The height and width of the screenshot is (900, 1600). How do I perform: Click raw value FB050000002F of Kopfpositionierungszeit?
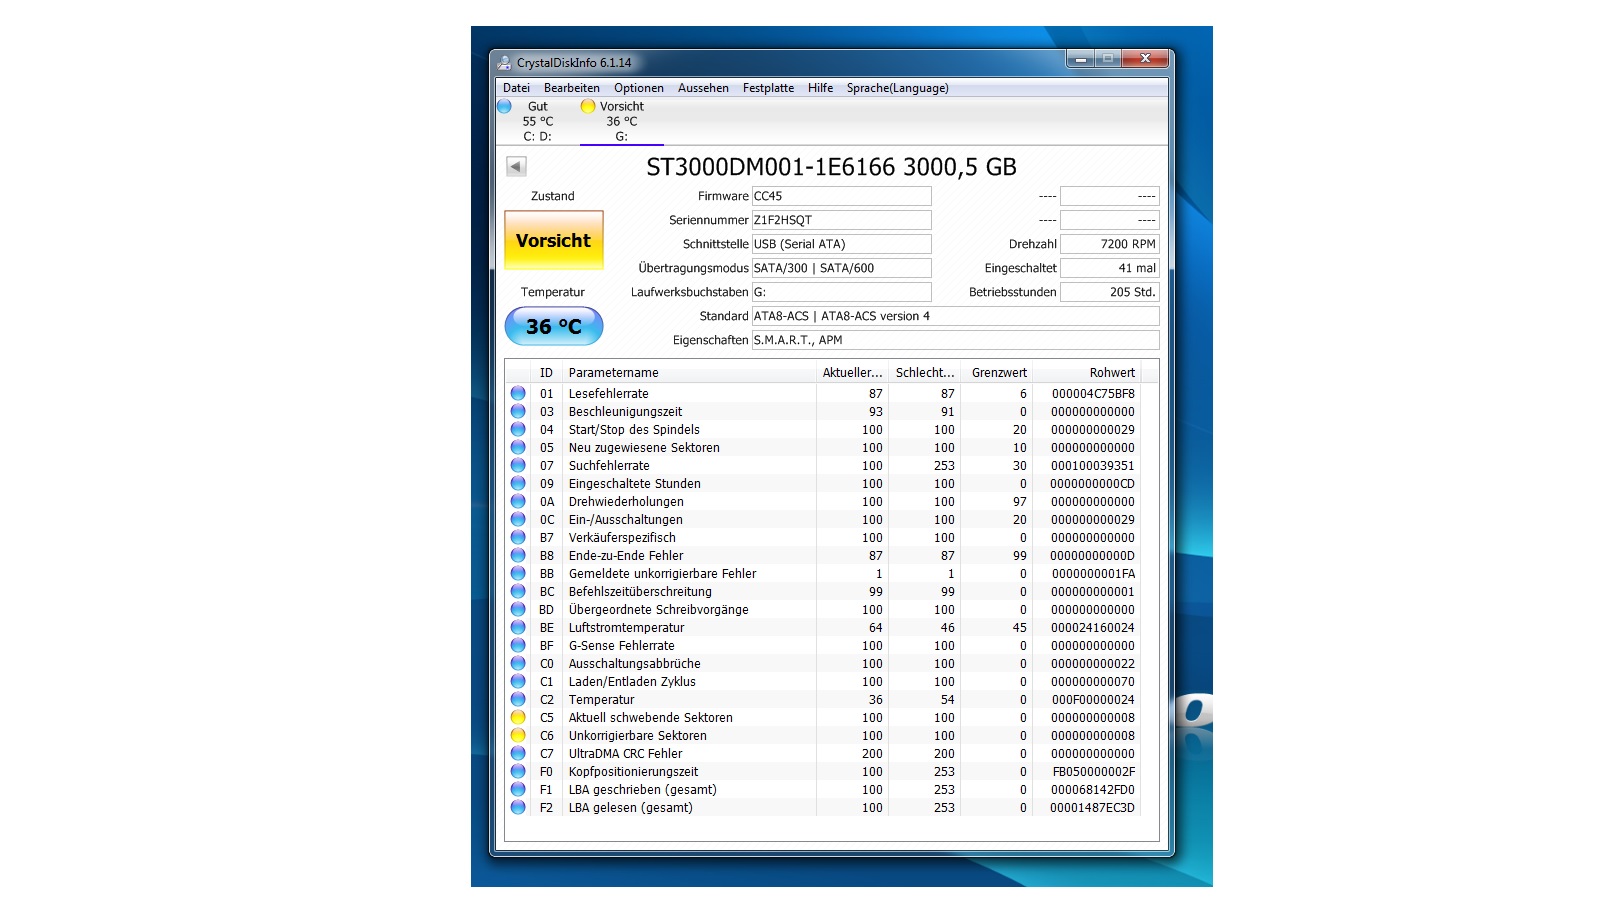point(1093,772)
